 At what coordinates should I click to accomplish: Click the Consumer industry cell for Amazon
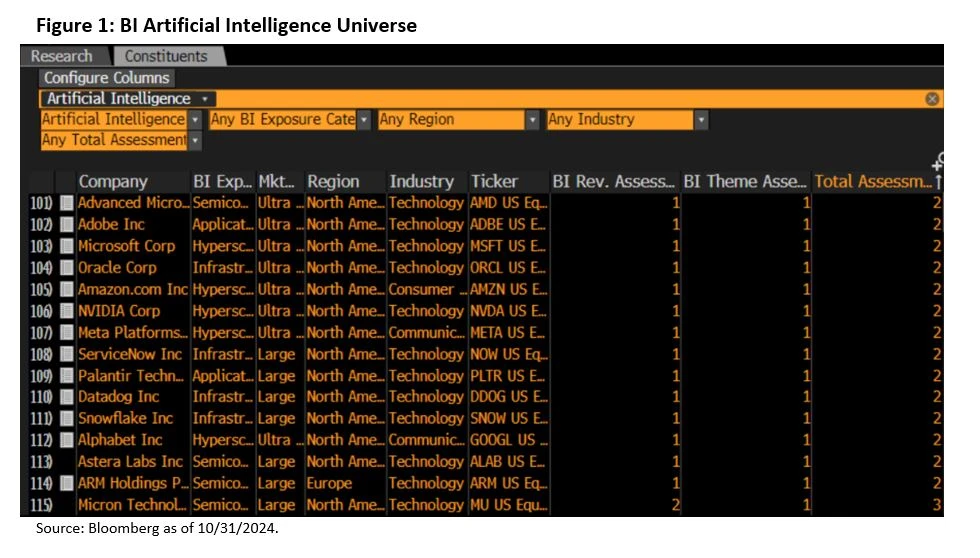pyautogui.click(x=428, y=289)
